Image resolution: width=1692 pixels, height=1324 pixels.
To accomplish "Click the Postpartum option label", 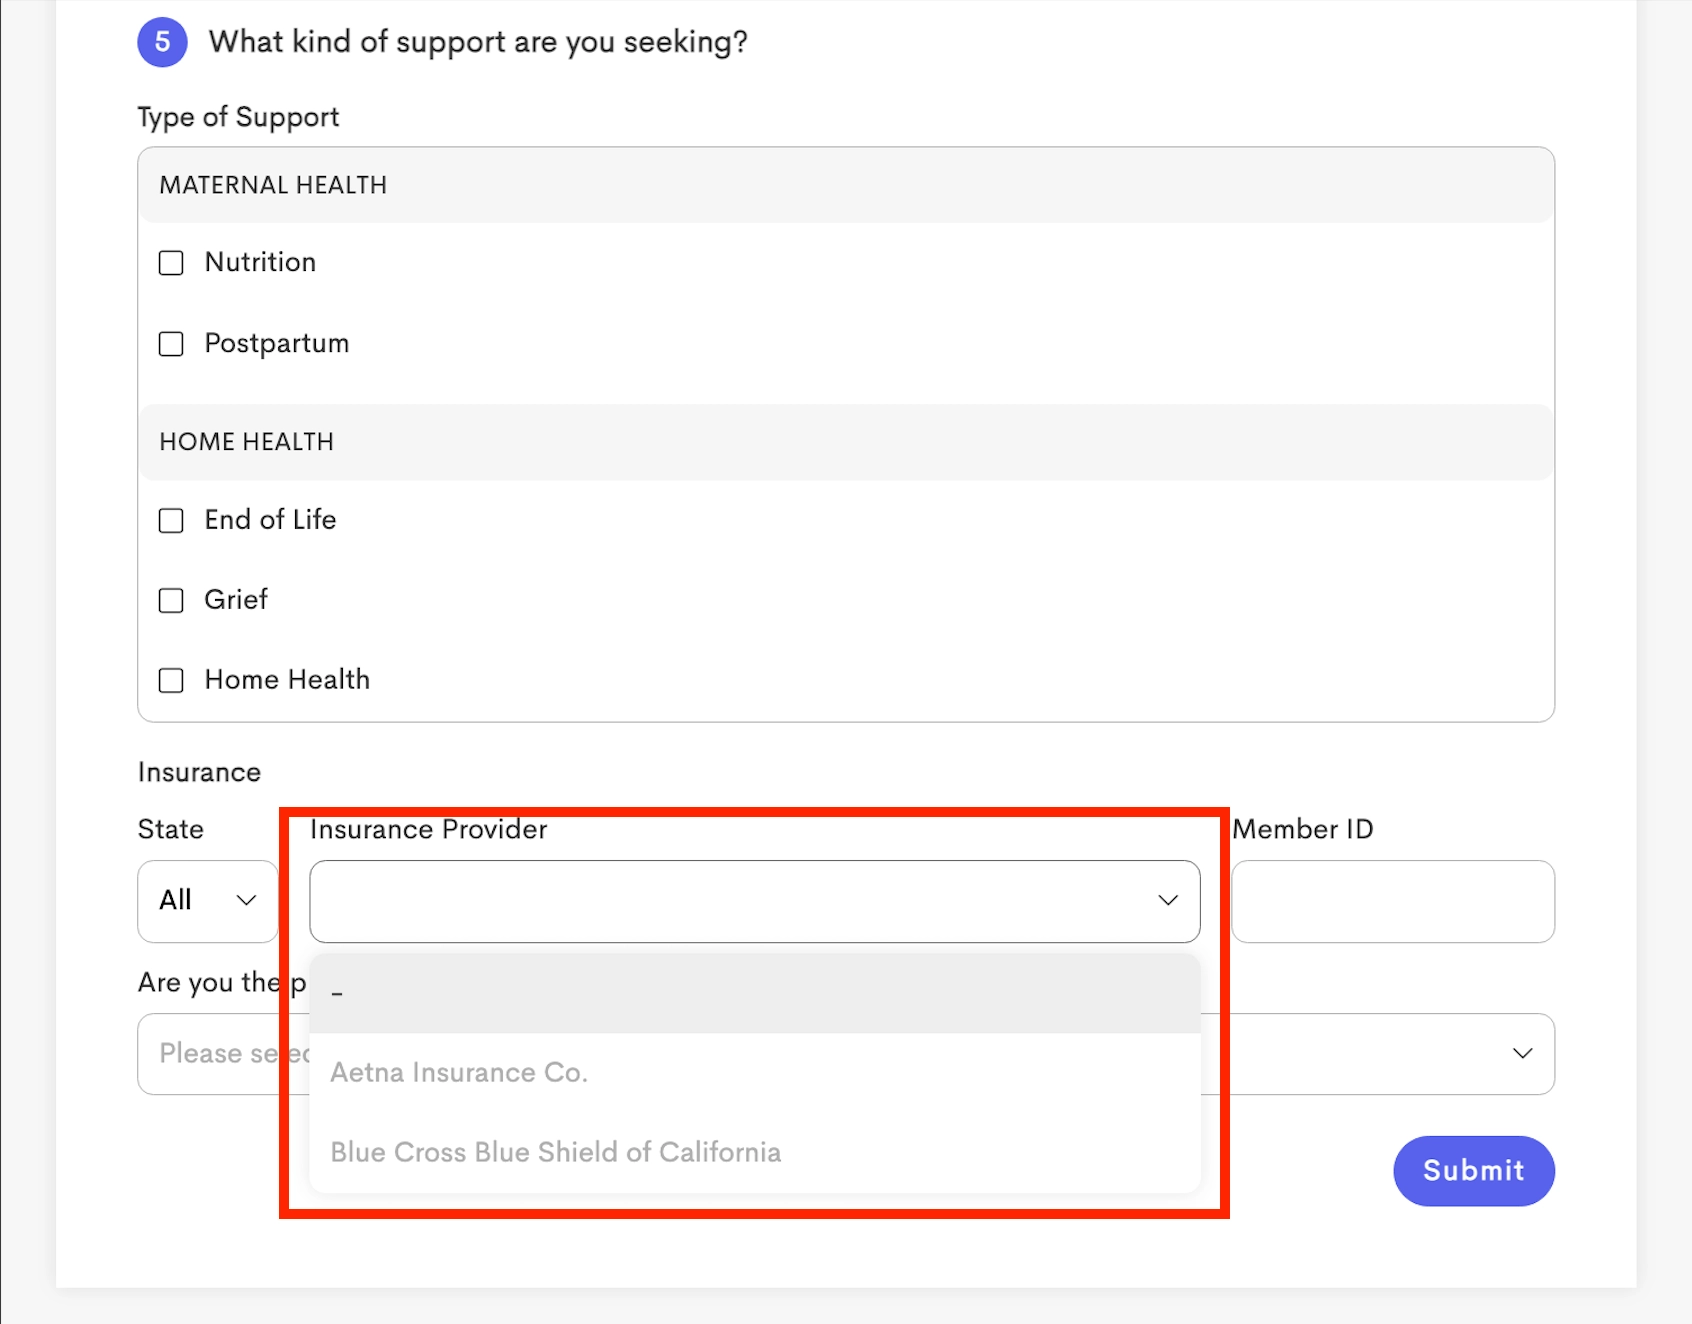I will click(277, 344).
